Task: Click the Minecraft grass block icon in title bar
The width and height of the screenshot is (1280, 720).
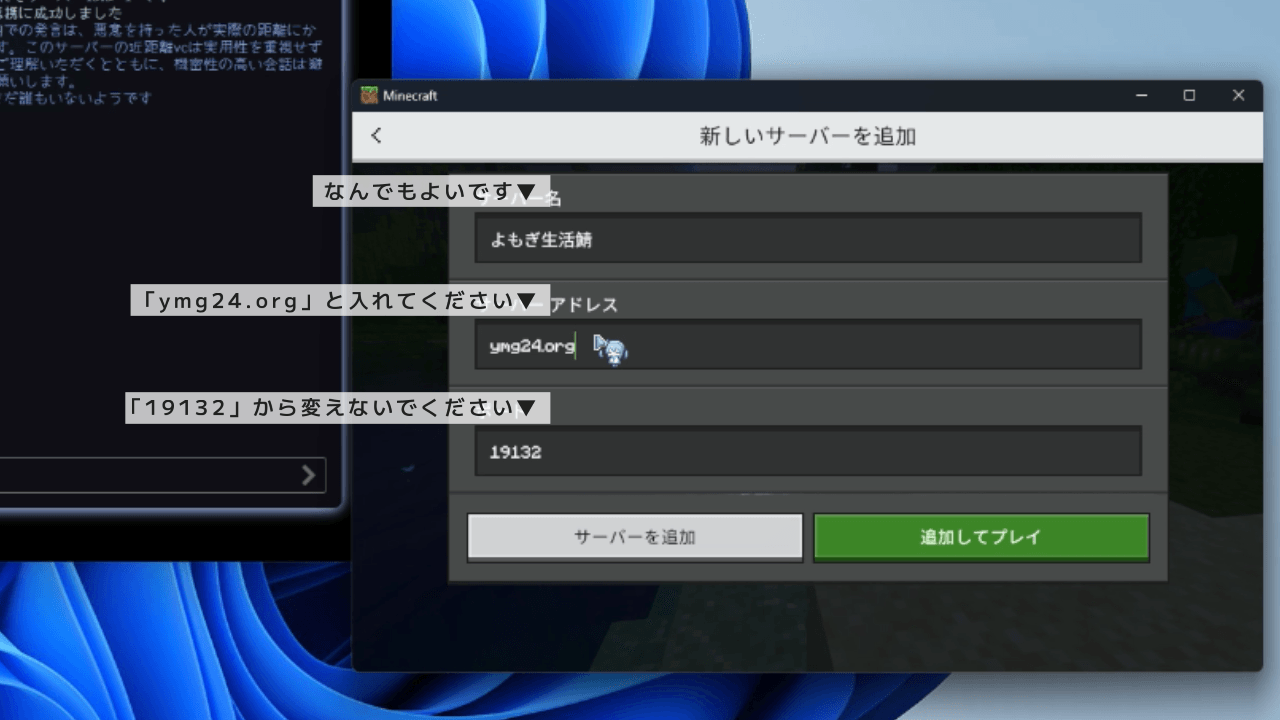Action: click(370, 96)
